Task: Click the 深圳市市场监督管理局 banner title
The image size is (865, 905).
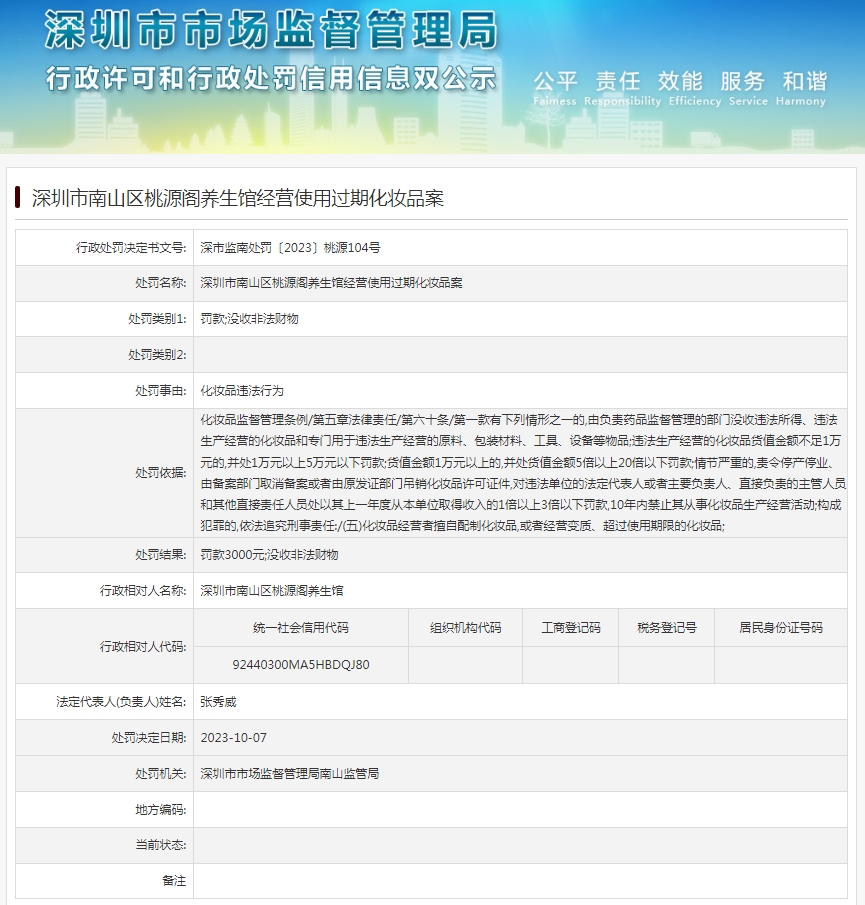Action: (271, 30)
